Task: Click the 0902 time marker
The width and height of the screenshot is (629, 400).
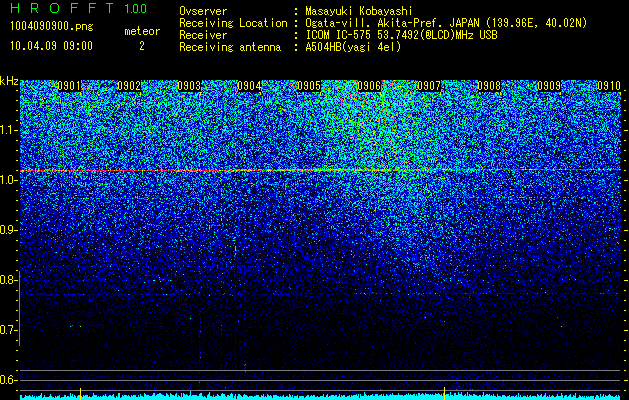Action: click(129, 86)
